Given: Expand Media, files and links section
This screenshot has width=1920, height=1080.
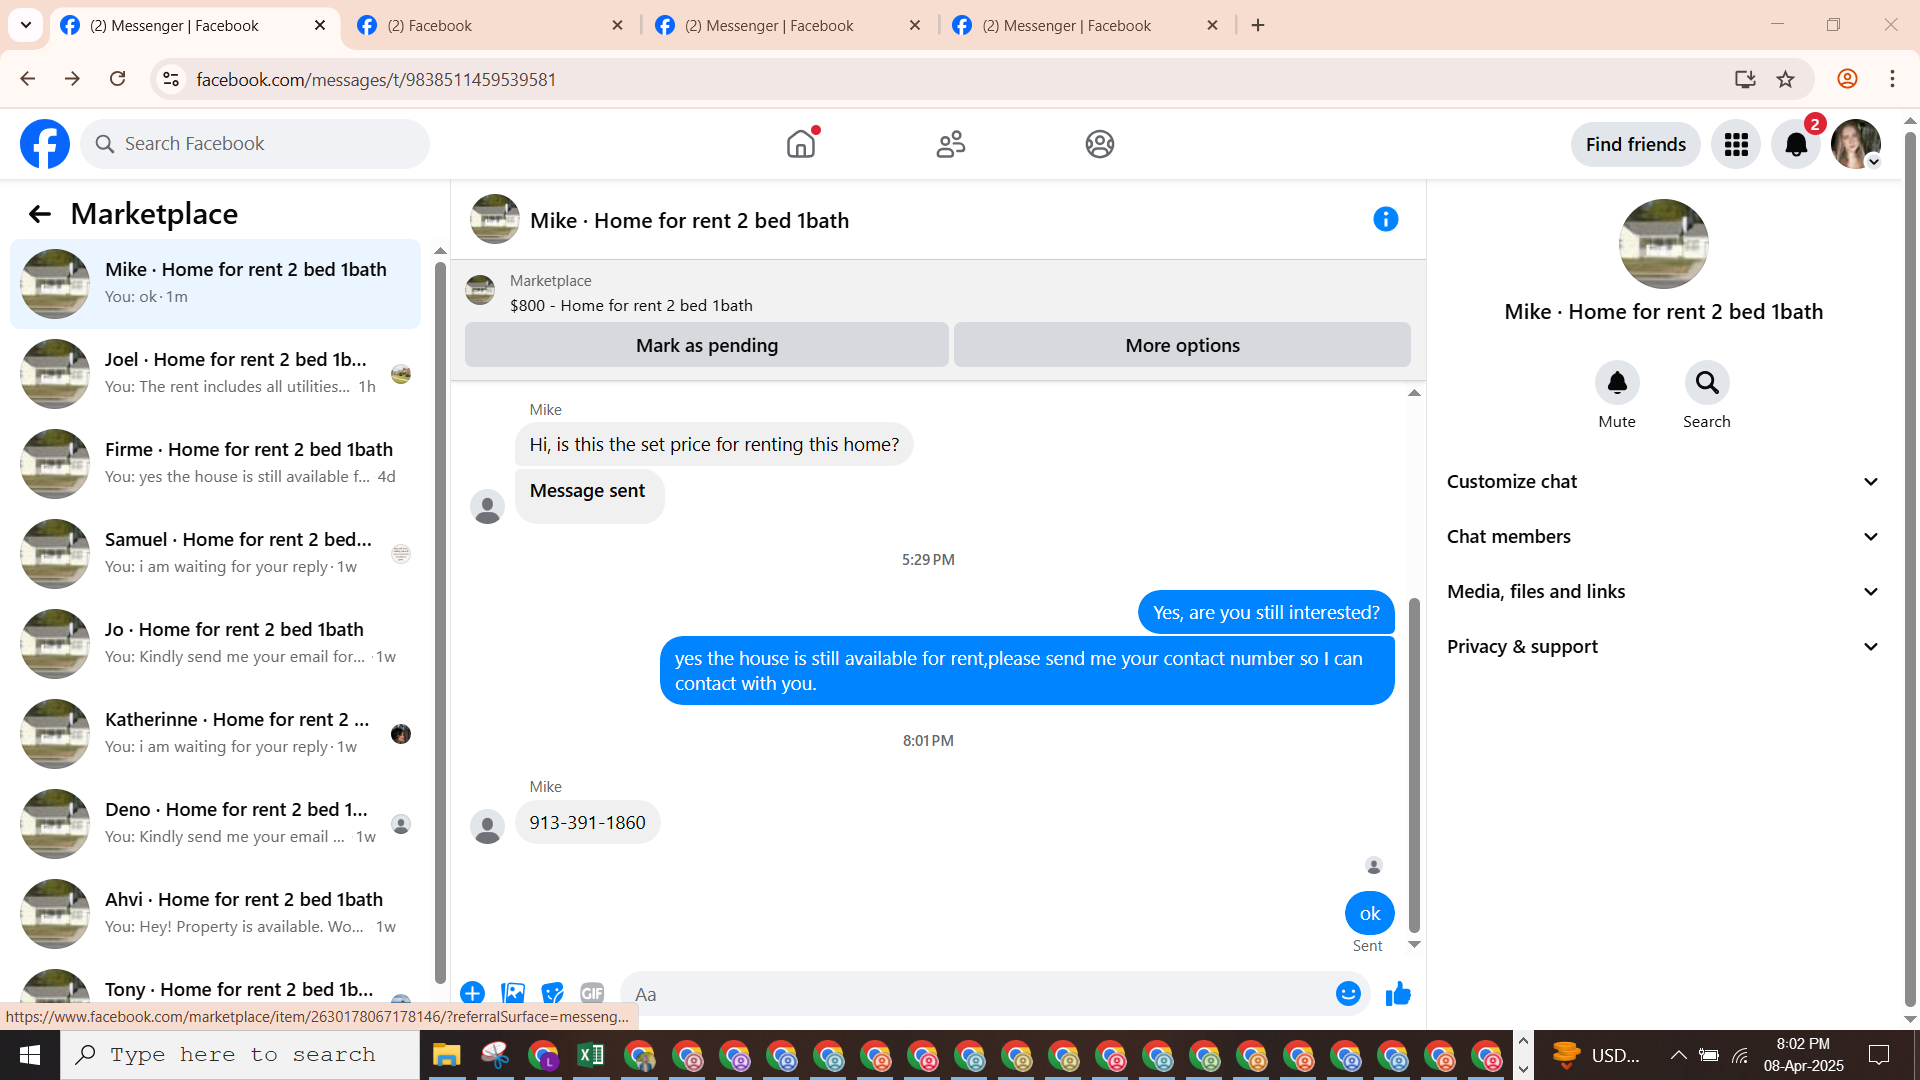Looking at the screenshot, I should click(x=1663, y=592).
